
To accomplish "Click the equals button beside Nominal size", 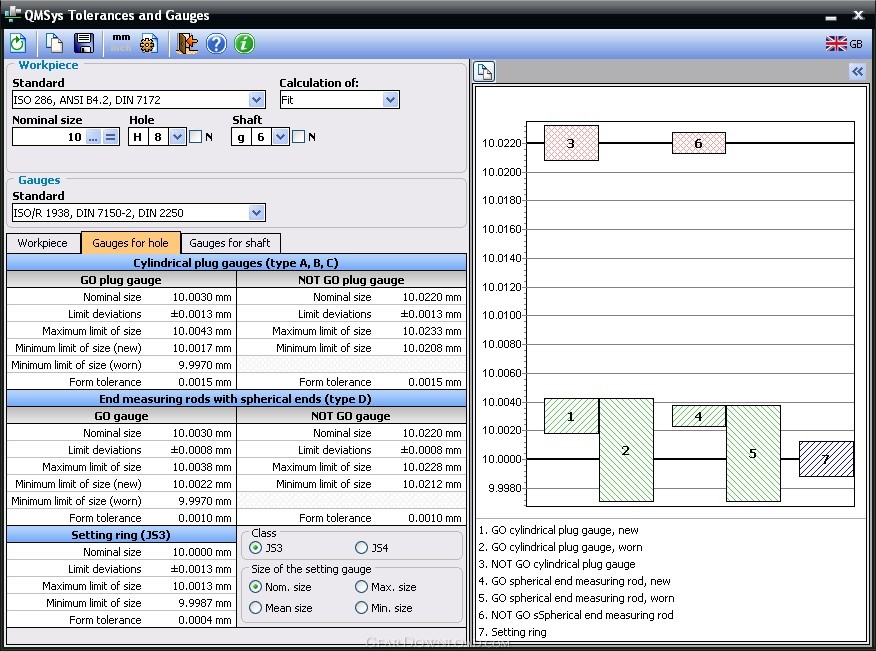I will click(x=111, y=137).
